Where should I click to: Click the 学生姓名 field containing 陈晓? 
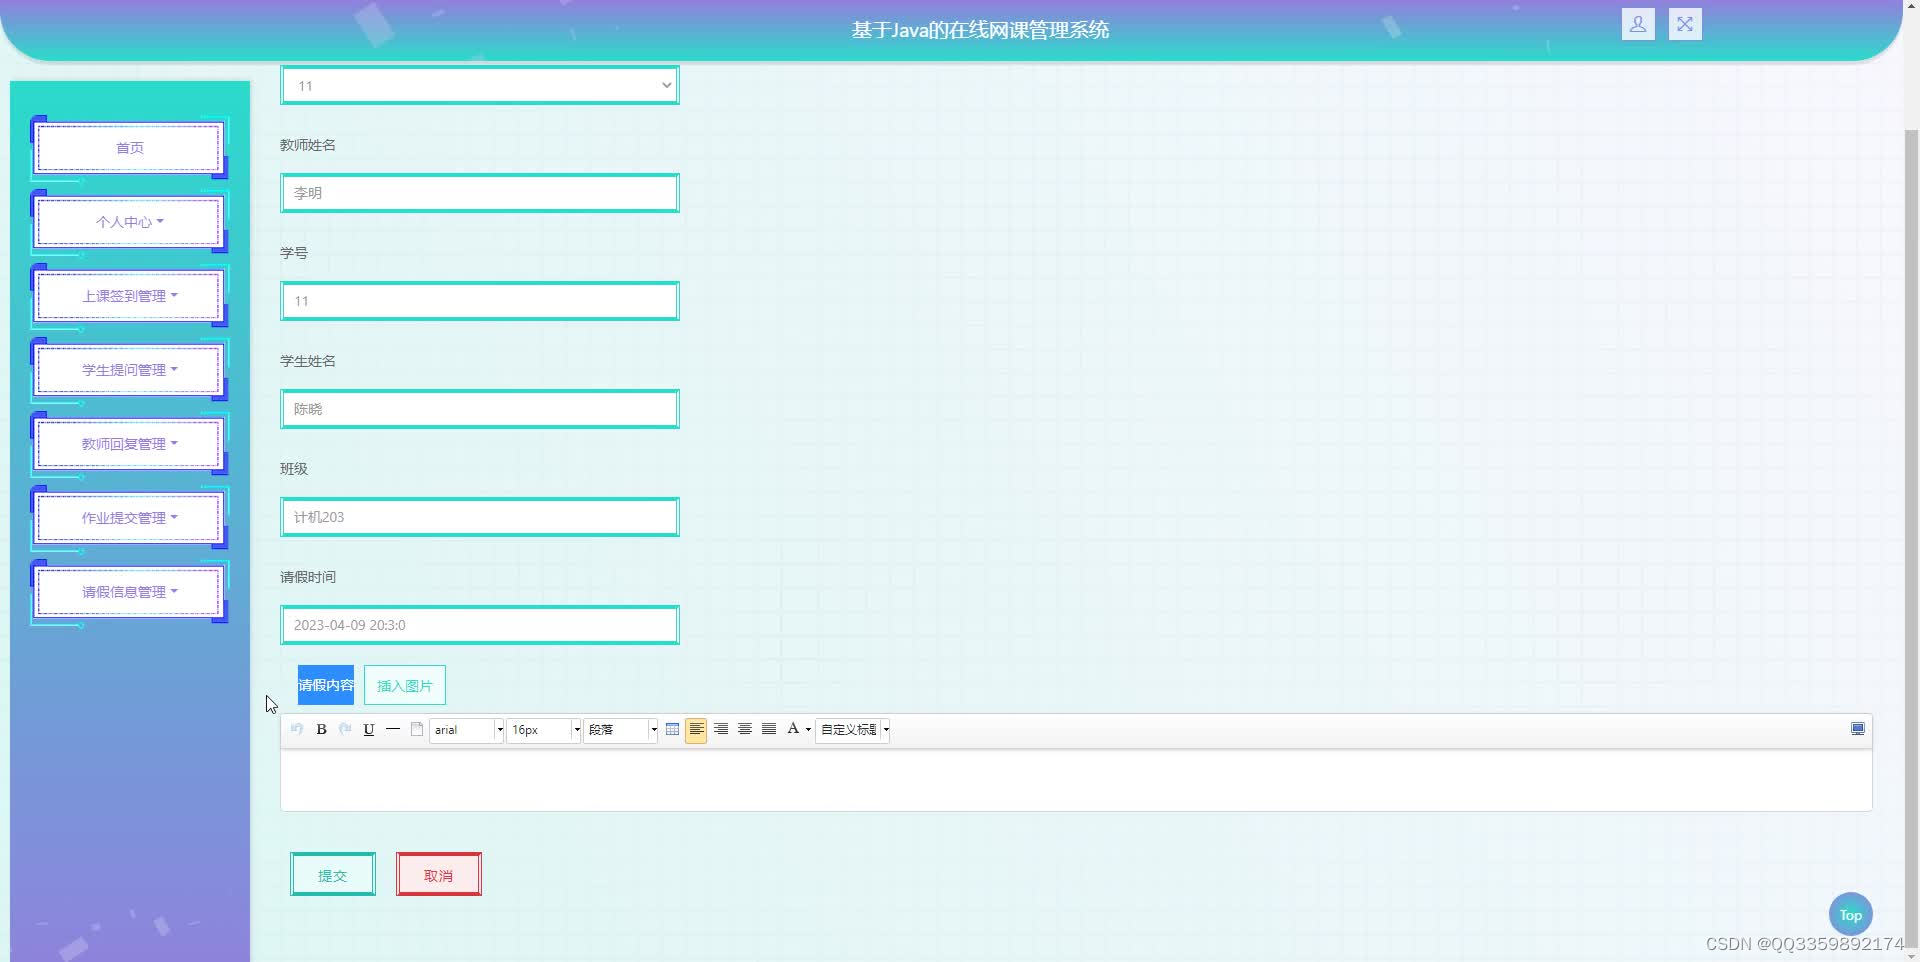coord(480,409)
